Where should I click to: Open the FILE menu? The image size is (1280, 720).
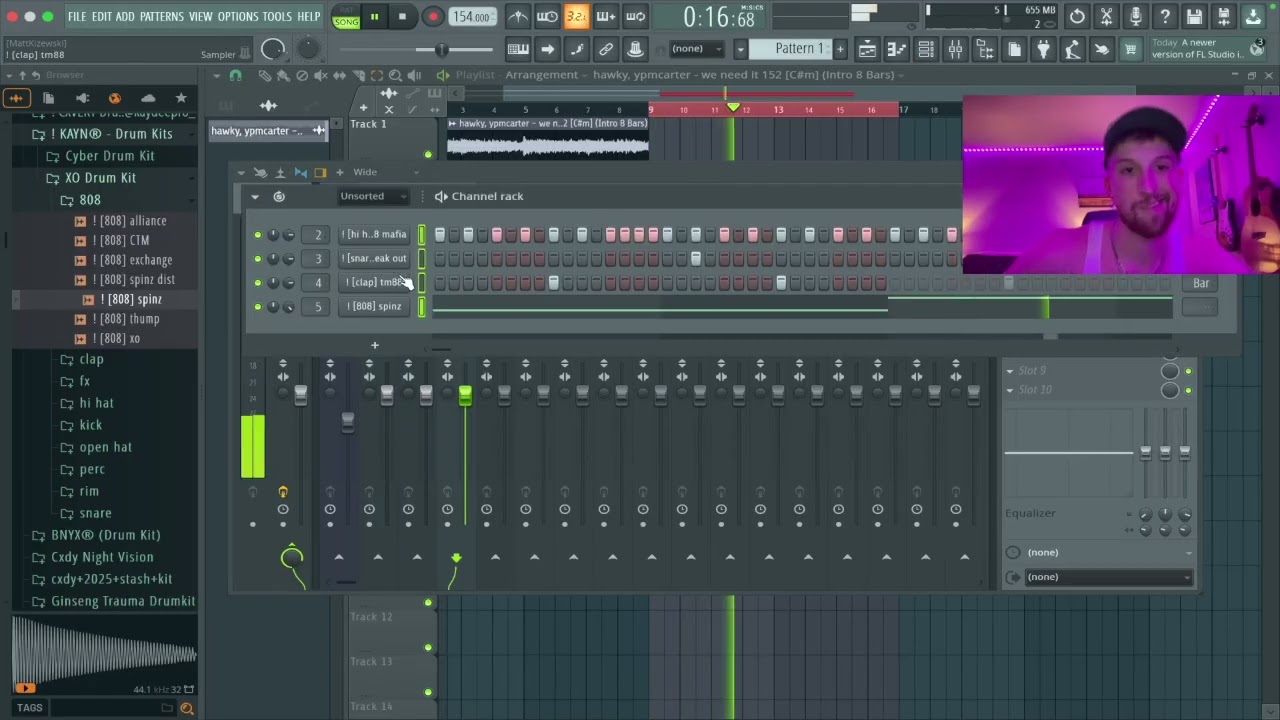pos(77,16)
